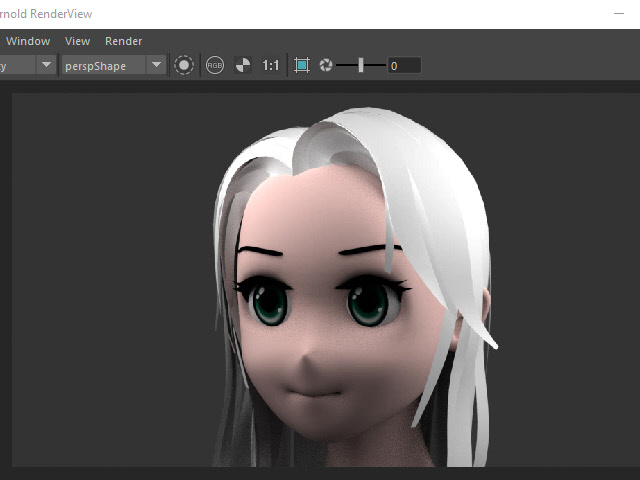Image resolution: width=640 pixels, height=480 pixels.
Task: Click the exposure slider handle
Action: tap(361, 65)
